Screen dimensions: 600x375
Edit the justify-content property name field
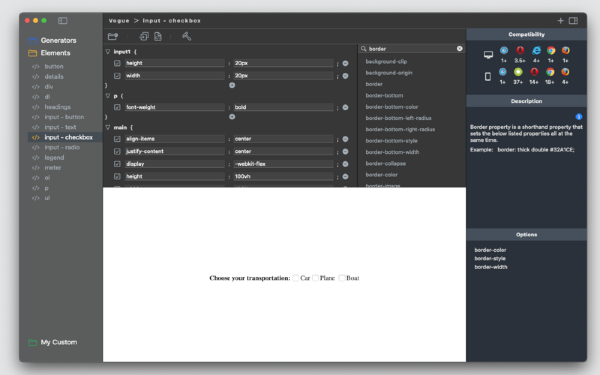pyautogui.click(x=174, y=152)
